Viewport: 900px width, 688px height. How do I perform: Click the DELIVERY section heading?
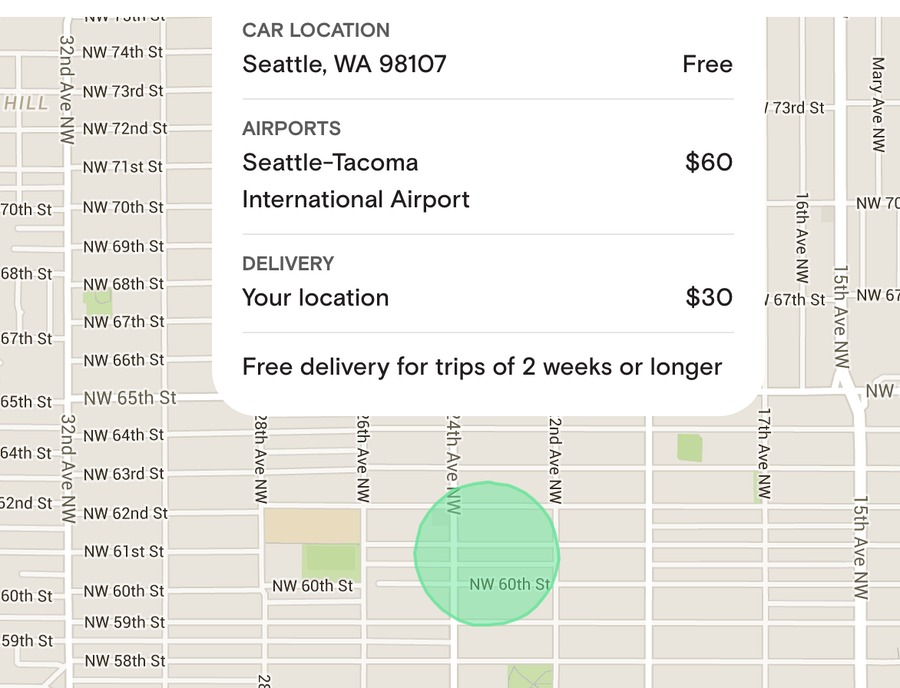(288, 263)
